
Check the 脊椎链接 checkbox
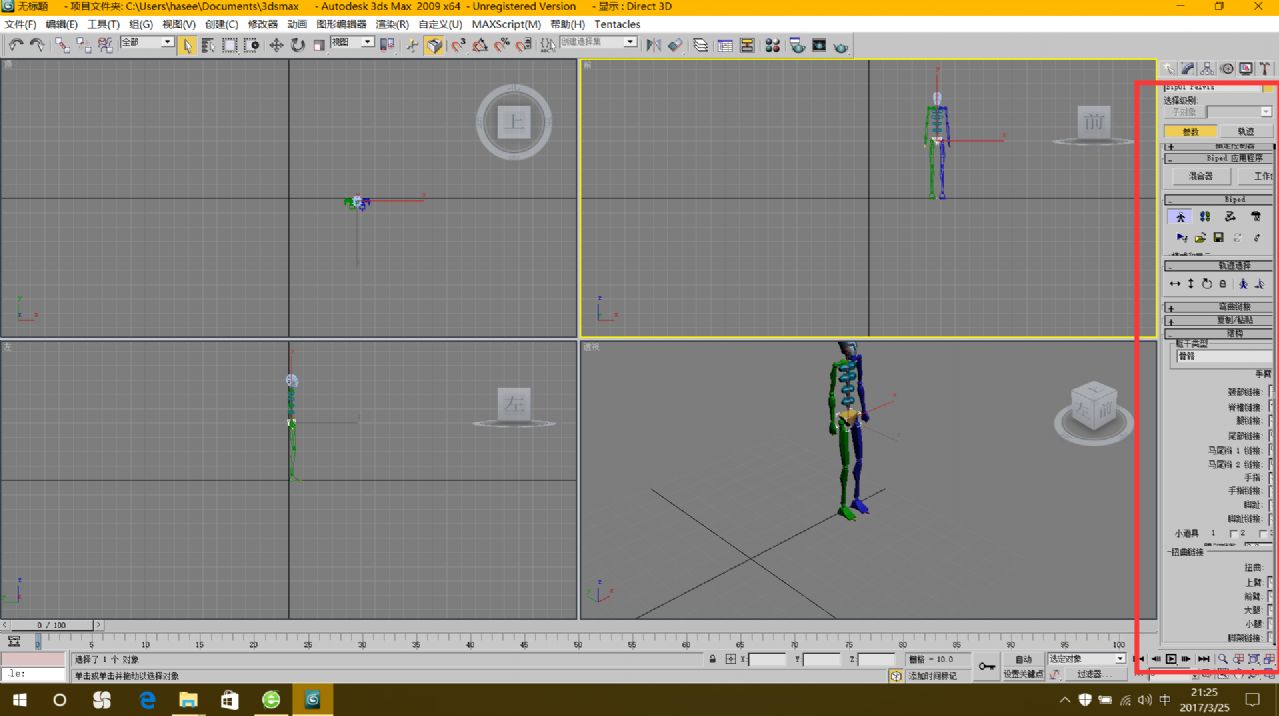click(x=1272, y=407)
